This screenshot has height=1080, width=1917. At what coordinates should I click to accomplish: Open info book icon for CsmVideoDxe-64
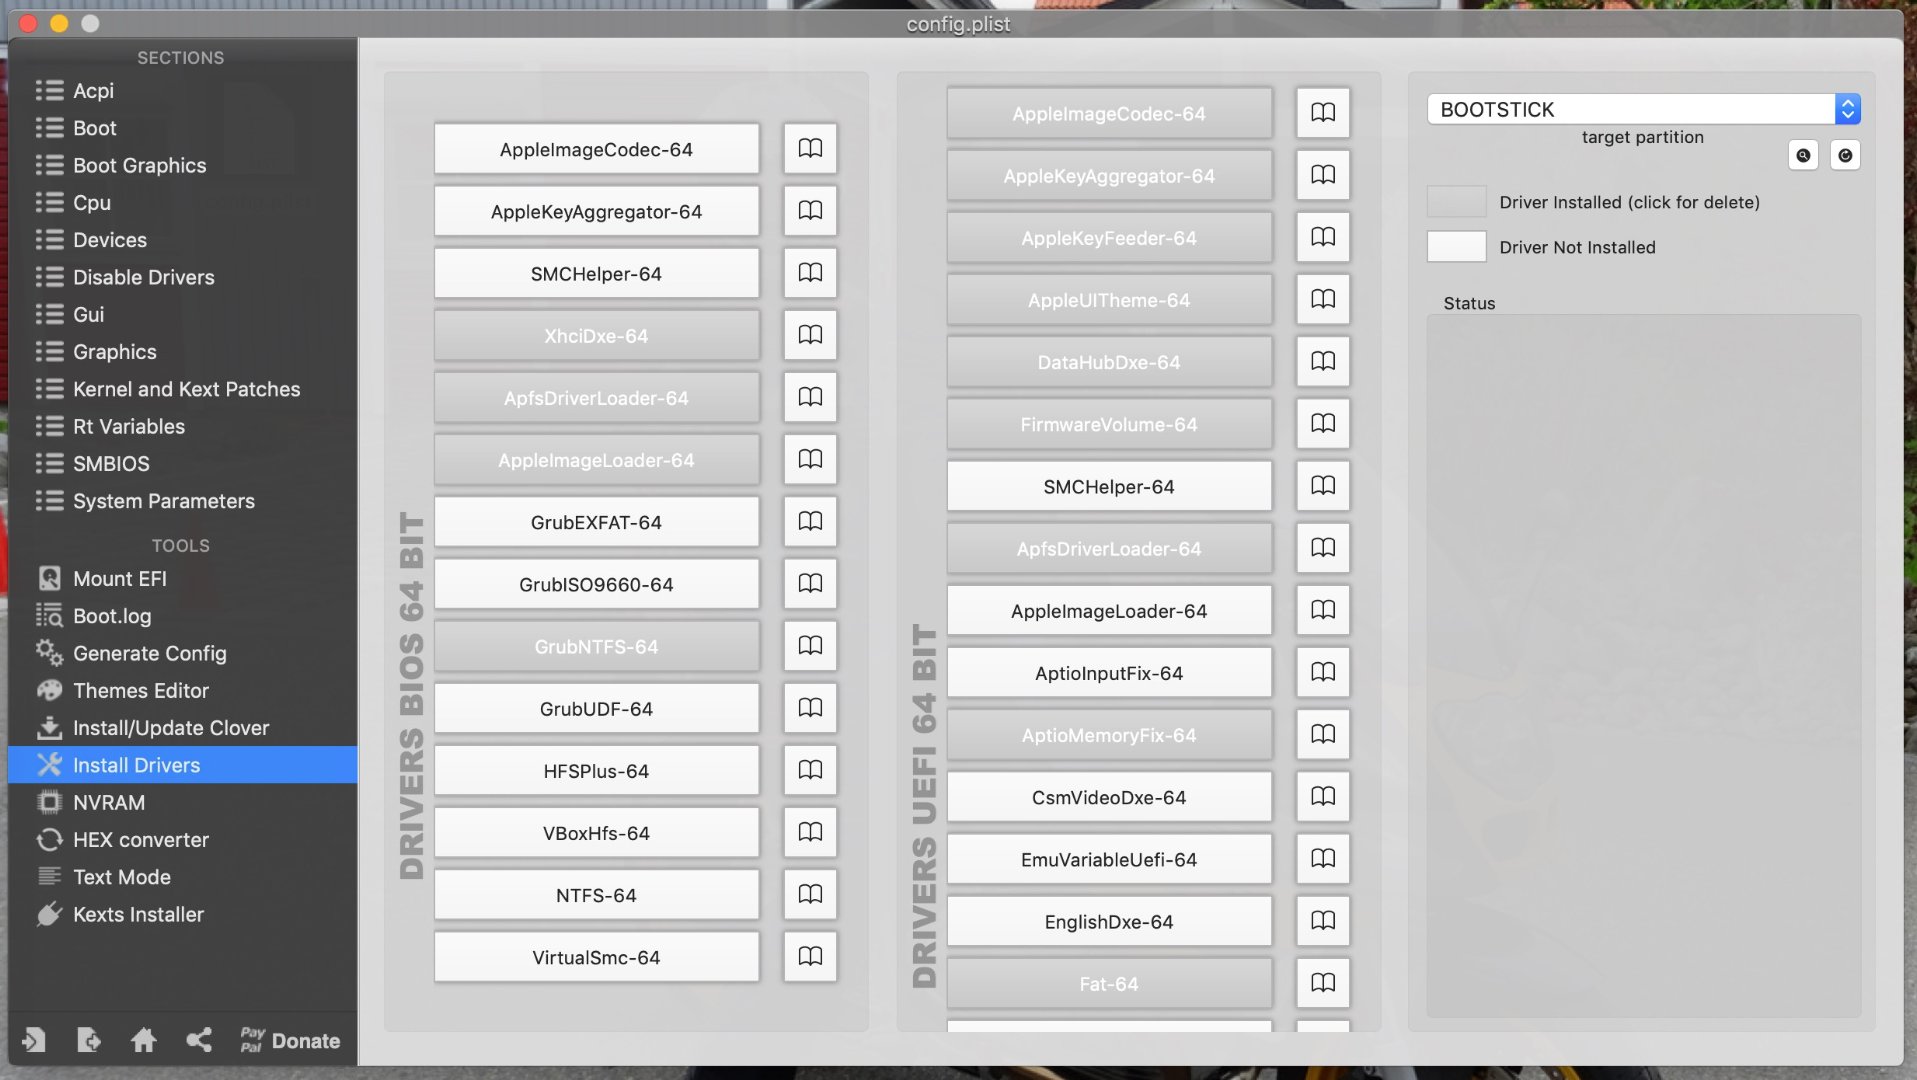pos(1322,797)
